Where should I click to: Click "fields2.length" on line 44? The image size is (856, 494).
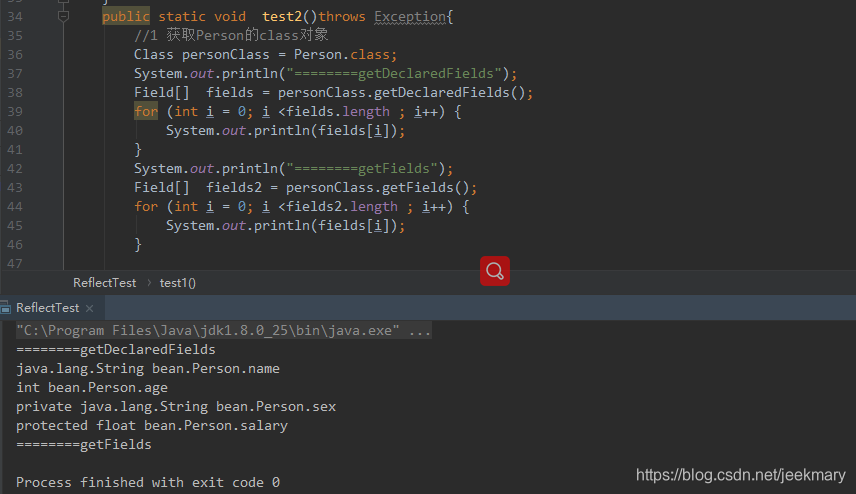pyautogui.click(x=342, y=207)
